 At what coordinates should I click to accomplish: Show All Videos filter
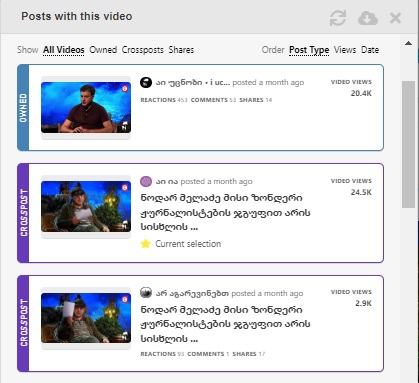click(x=64, y=50)
